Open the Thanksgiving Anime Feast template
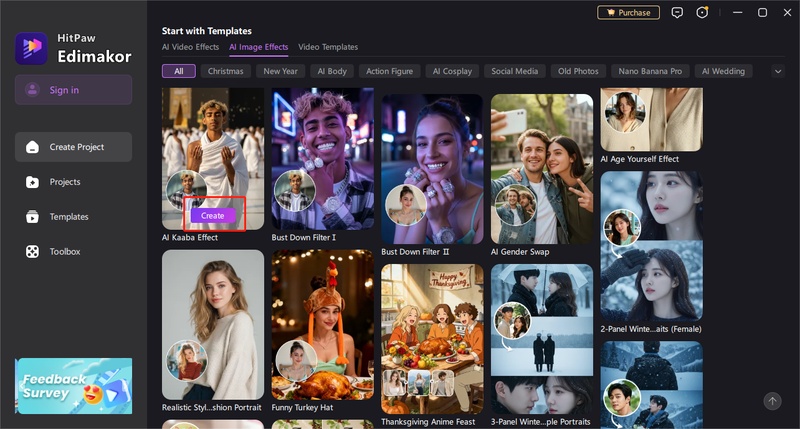 point(432,339)
